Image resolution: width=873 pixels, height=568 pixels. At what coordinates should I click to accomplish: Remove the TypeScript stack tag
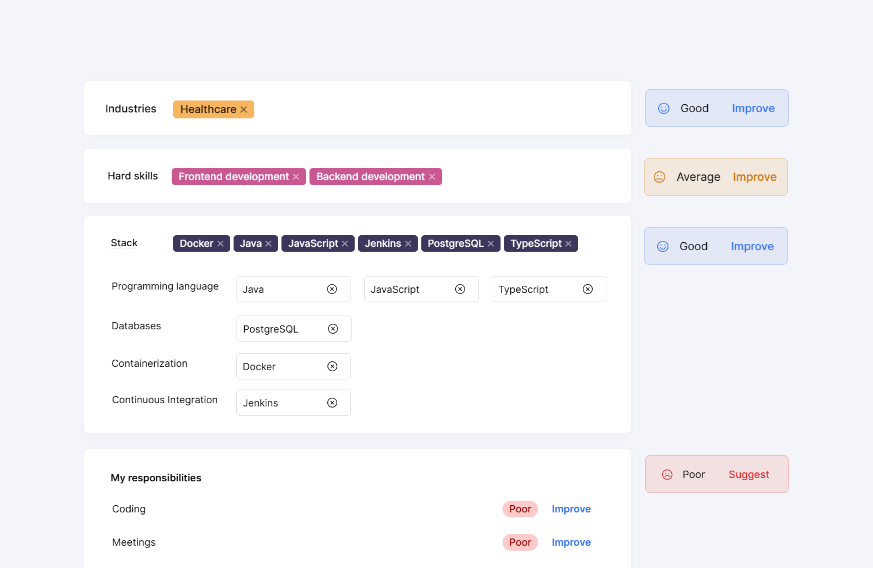(x=568, y=244)
